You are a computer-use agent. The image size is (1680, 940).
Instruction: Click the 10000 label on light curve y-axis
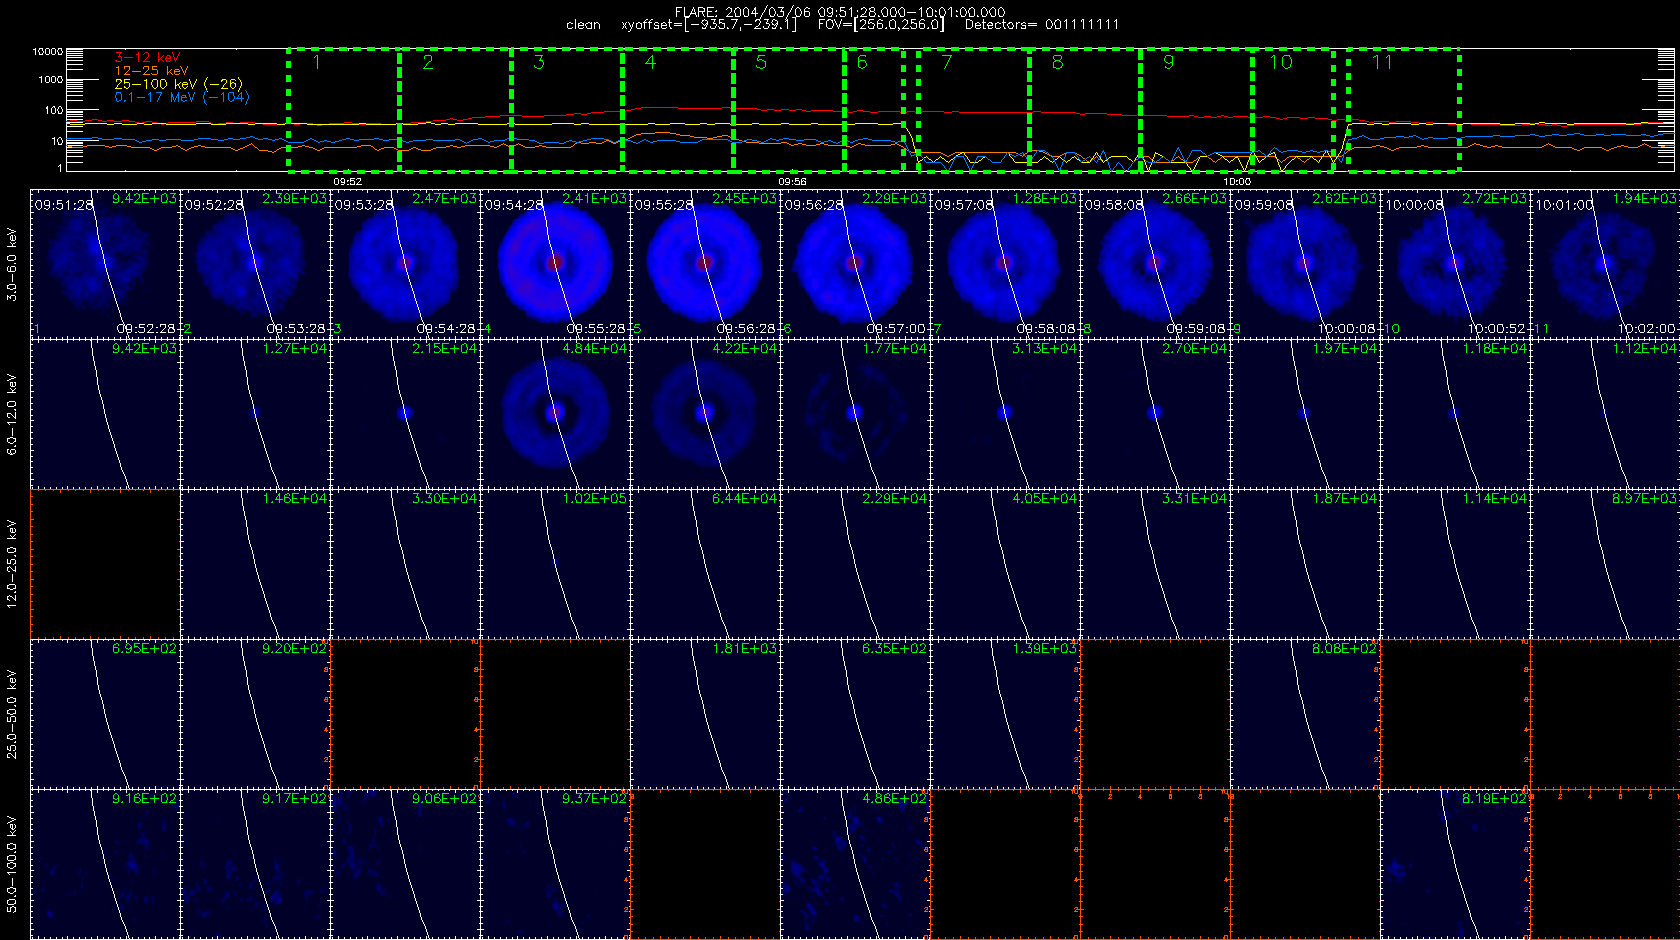tap(48, 52)
